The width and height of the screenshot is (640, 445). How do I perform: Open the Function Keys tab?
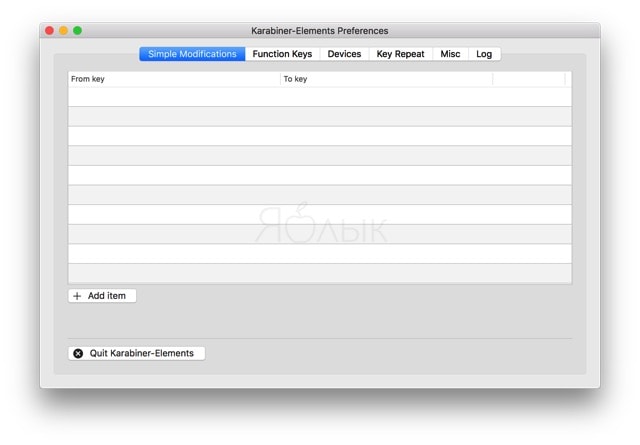tap(282, 54)
